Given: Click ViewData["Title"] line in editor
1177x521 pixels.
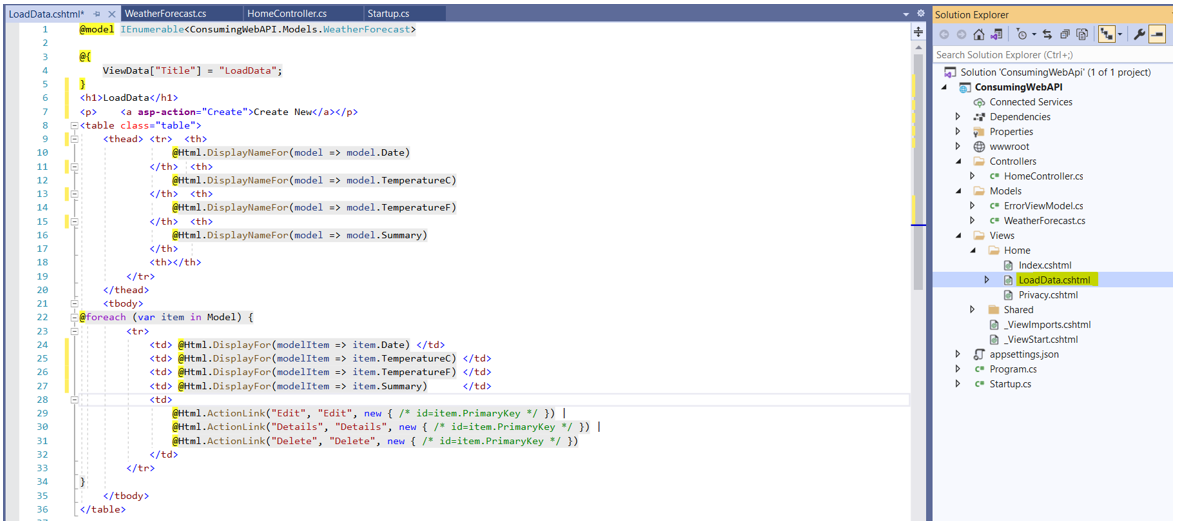Looking at the screenshot, I should point(192,71).
